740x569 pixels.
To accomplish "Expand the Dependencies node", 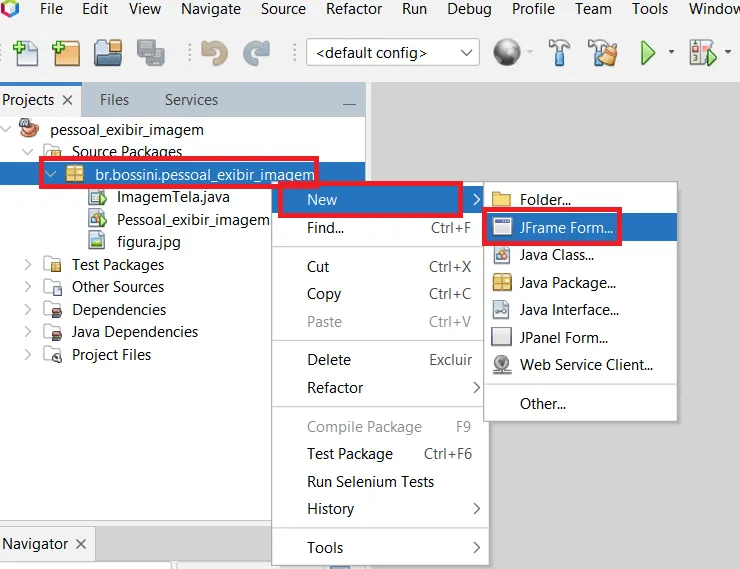I will click(x=28, y=310).
